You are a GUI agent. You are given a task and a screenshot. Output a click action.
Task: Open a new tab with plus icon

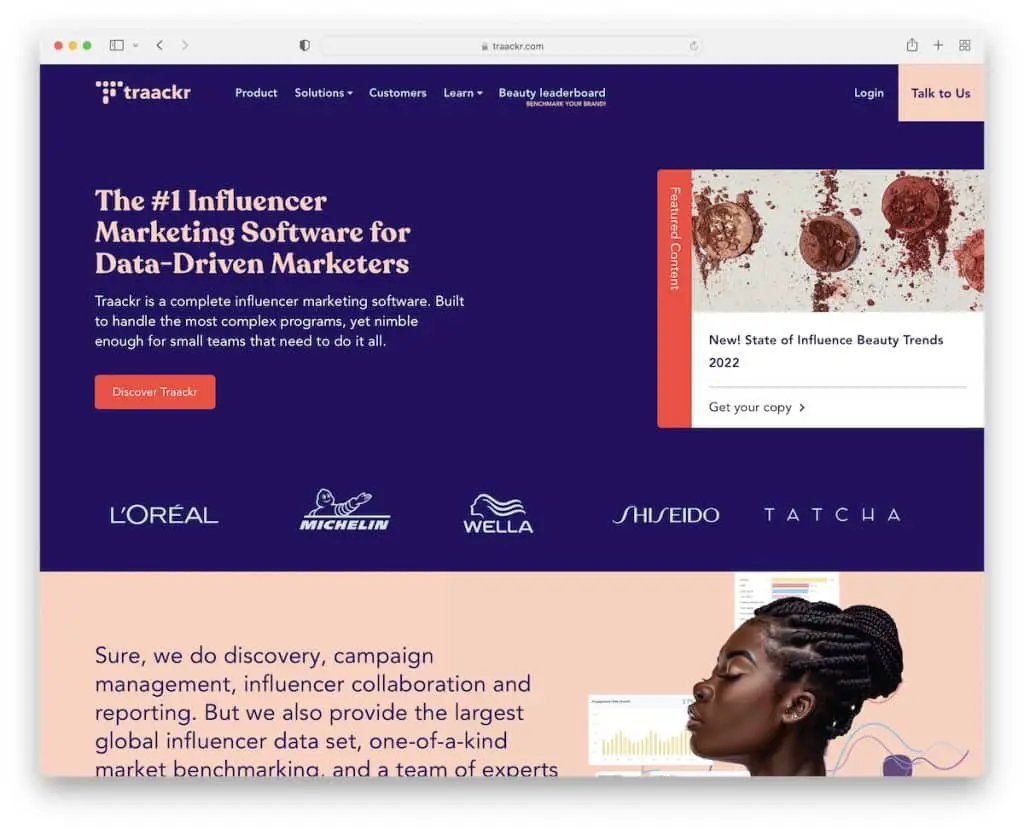[938, 45]
